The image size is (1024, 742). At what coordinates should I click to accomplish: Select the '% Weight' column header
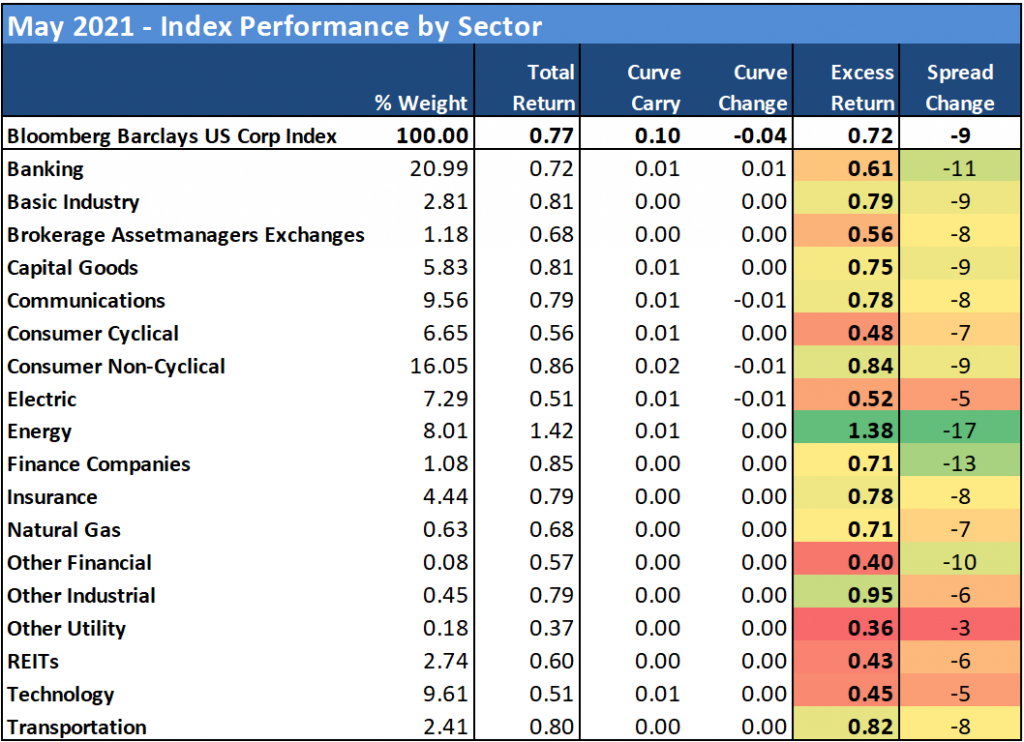pyautogui.click(x=421, y=103)
